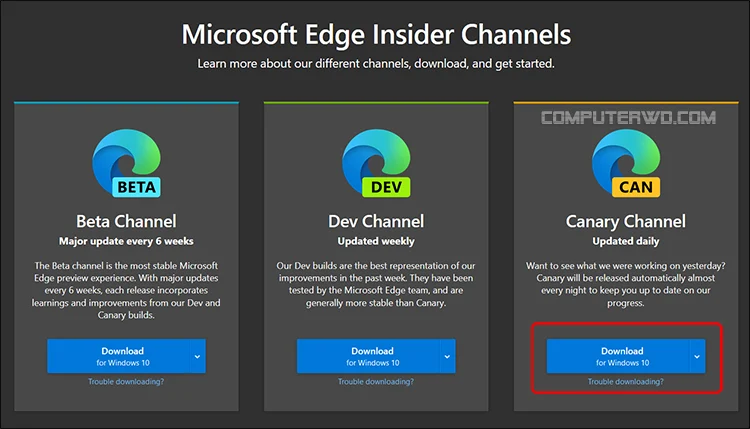Open Trouble downloading link under Beta

coord(126,382)
